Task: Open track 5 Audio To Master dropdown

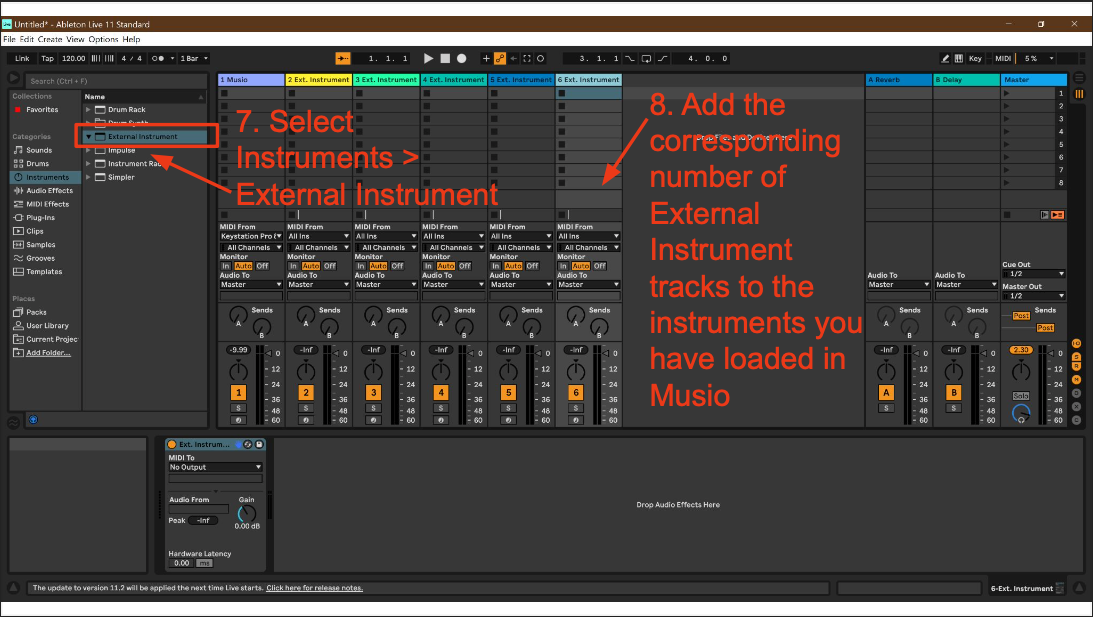Action: coord(521,284)
